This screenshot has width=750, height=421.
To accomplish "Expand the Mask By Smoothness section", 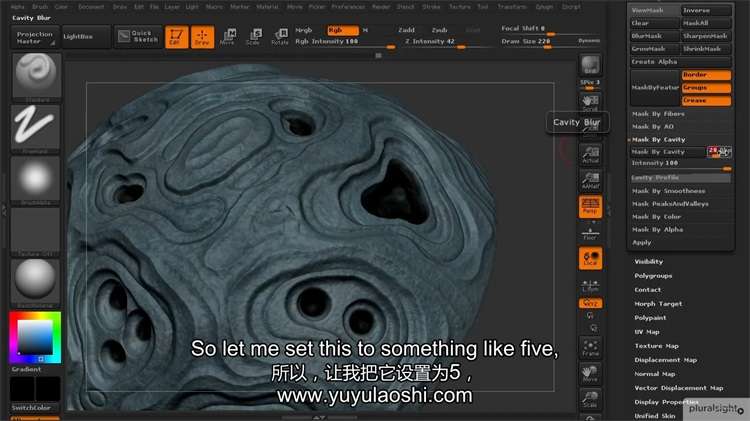I will [668, 191].
